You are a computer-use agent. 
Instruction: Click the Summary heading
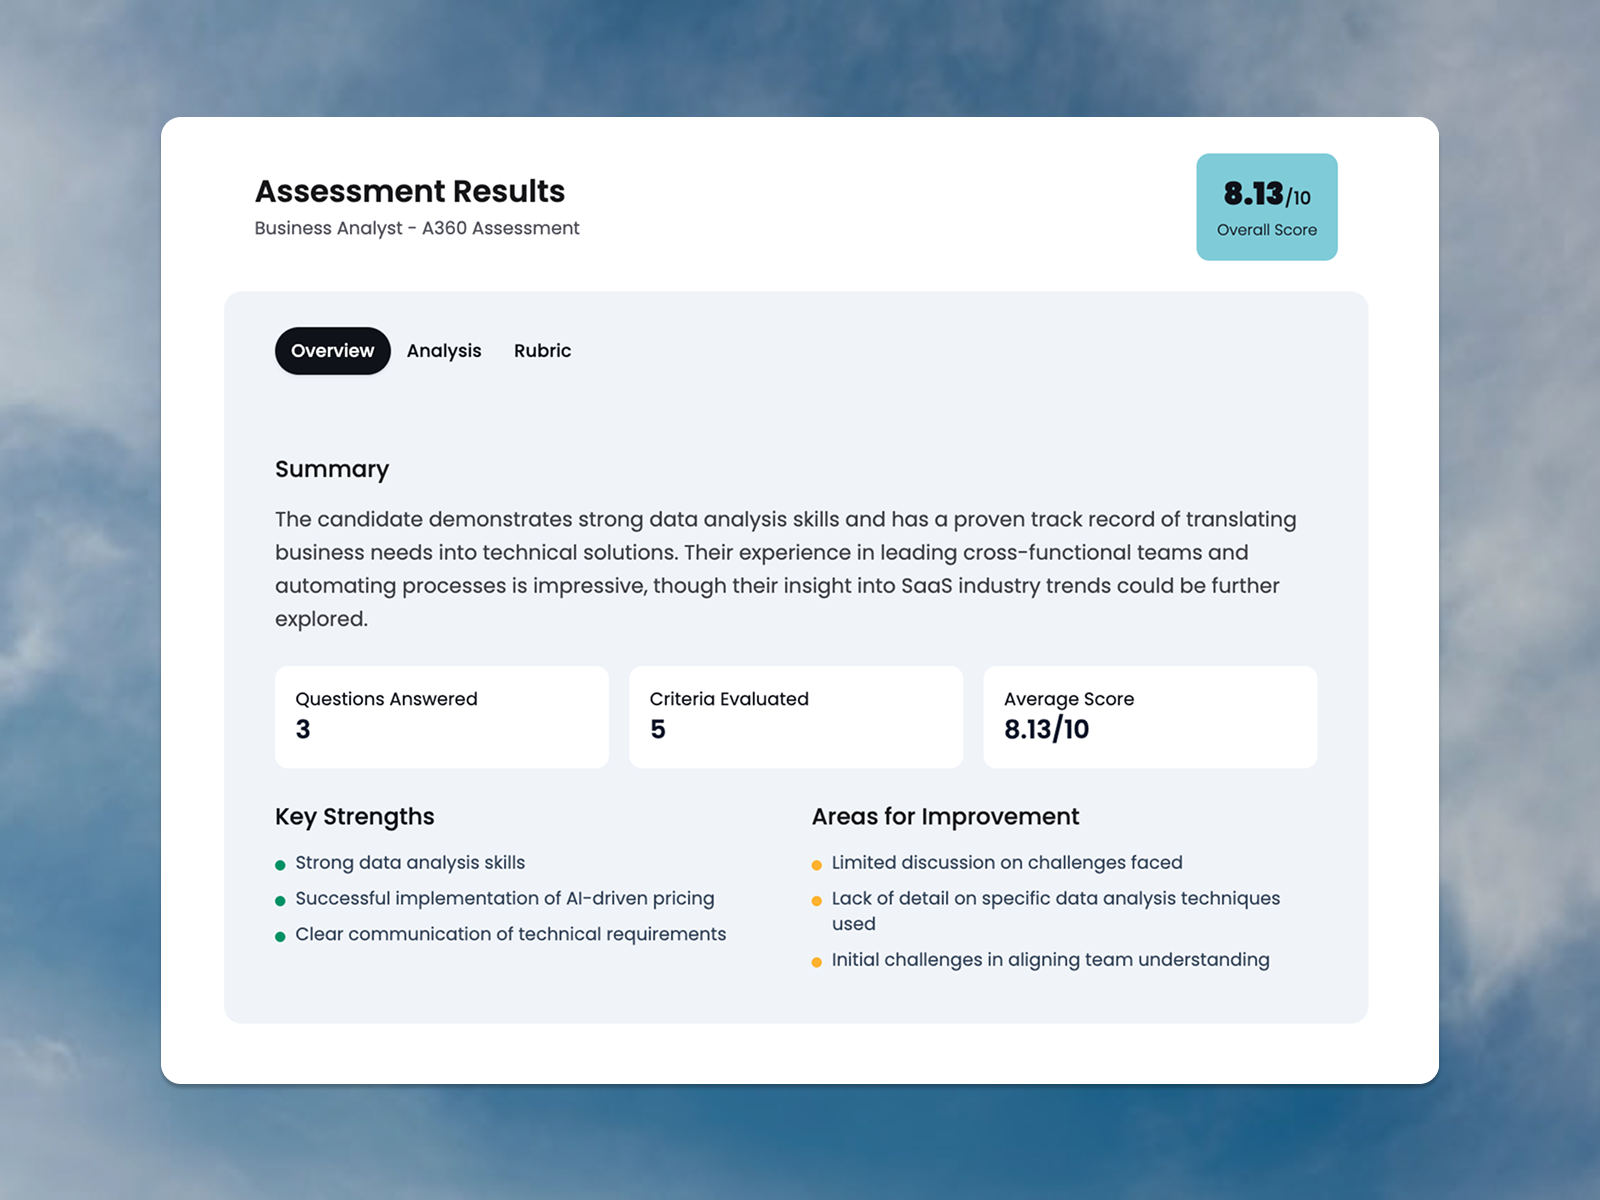[x=332, y=469]
